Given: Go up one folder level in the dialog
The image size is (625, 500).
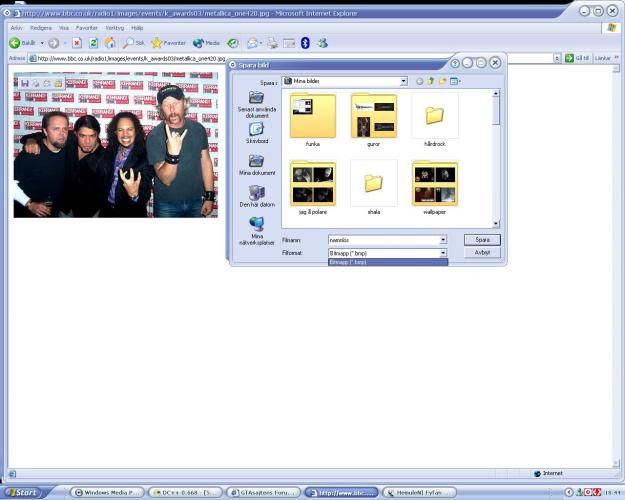Looking at the screenshot, I should [430, 81].
